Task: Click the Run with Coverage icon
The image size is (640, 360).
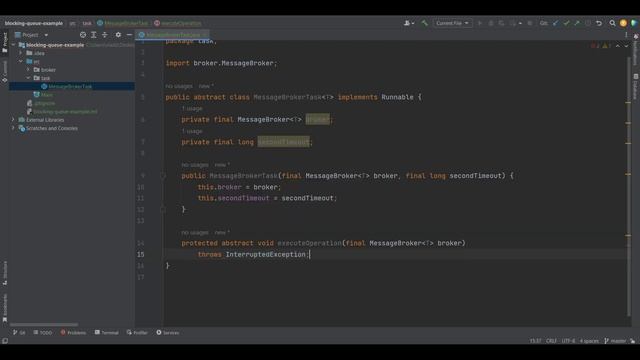Action: click(x=501, y=23)
